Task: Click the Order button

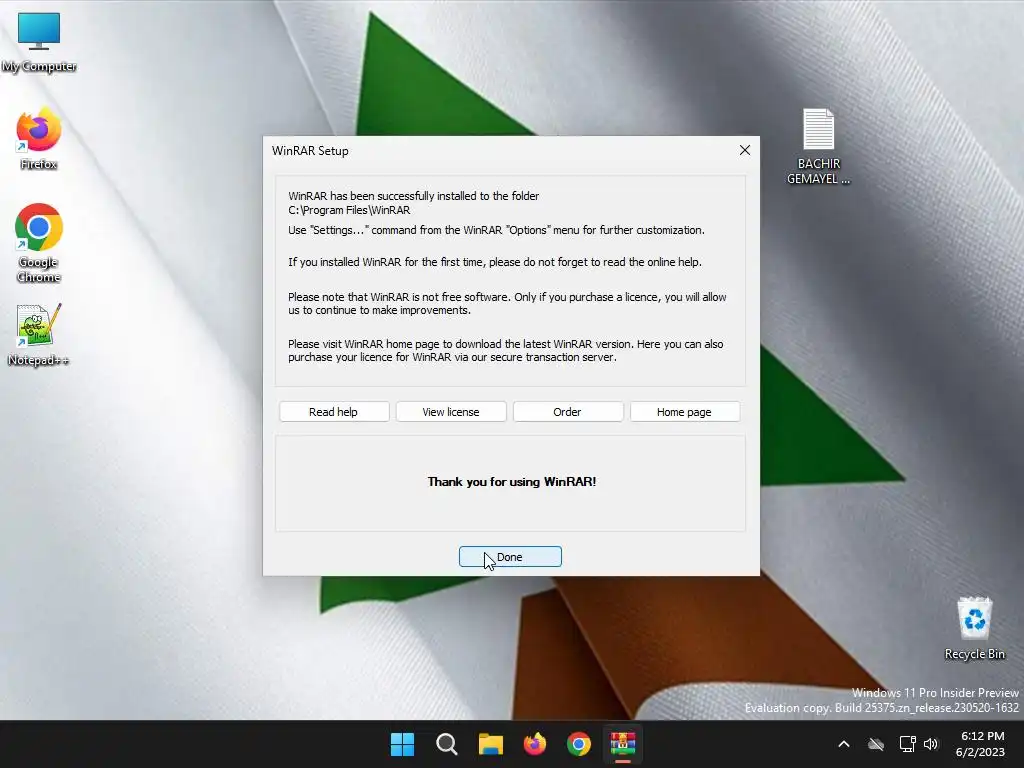Action: tap(568, 412)
